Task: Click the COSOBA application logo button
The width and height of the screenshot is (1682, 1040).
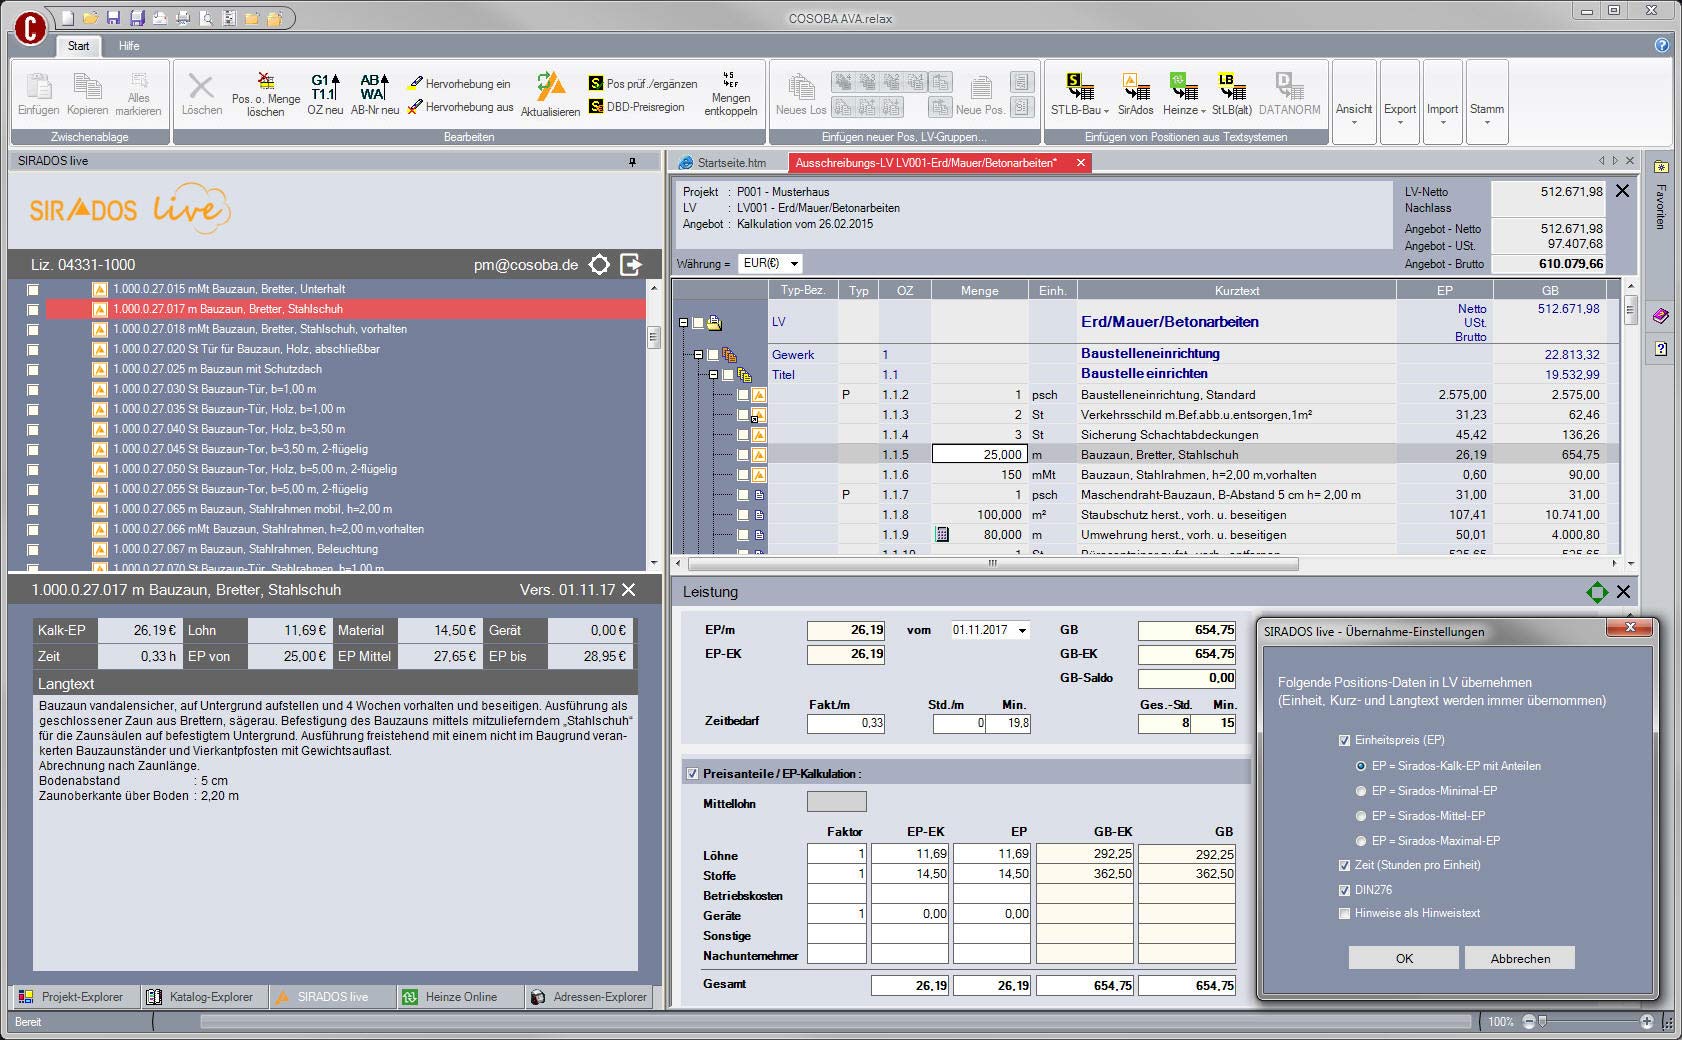Action: click(30, 27)
